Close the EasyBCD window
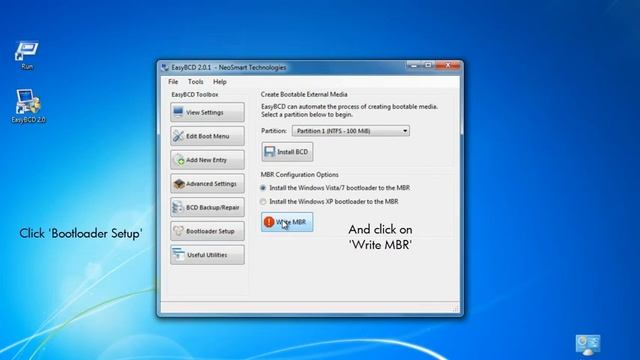This screenshot has height=360, width=640. click(448, 65)
